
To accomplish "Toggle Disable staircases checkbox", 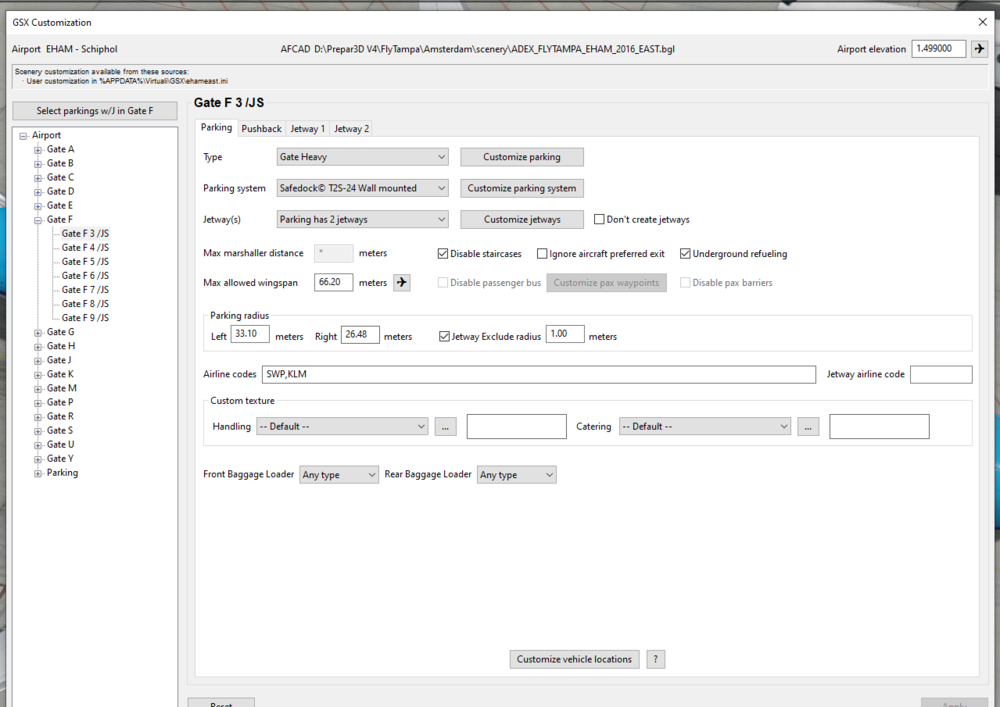I will (444, 254).
